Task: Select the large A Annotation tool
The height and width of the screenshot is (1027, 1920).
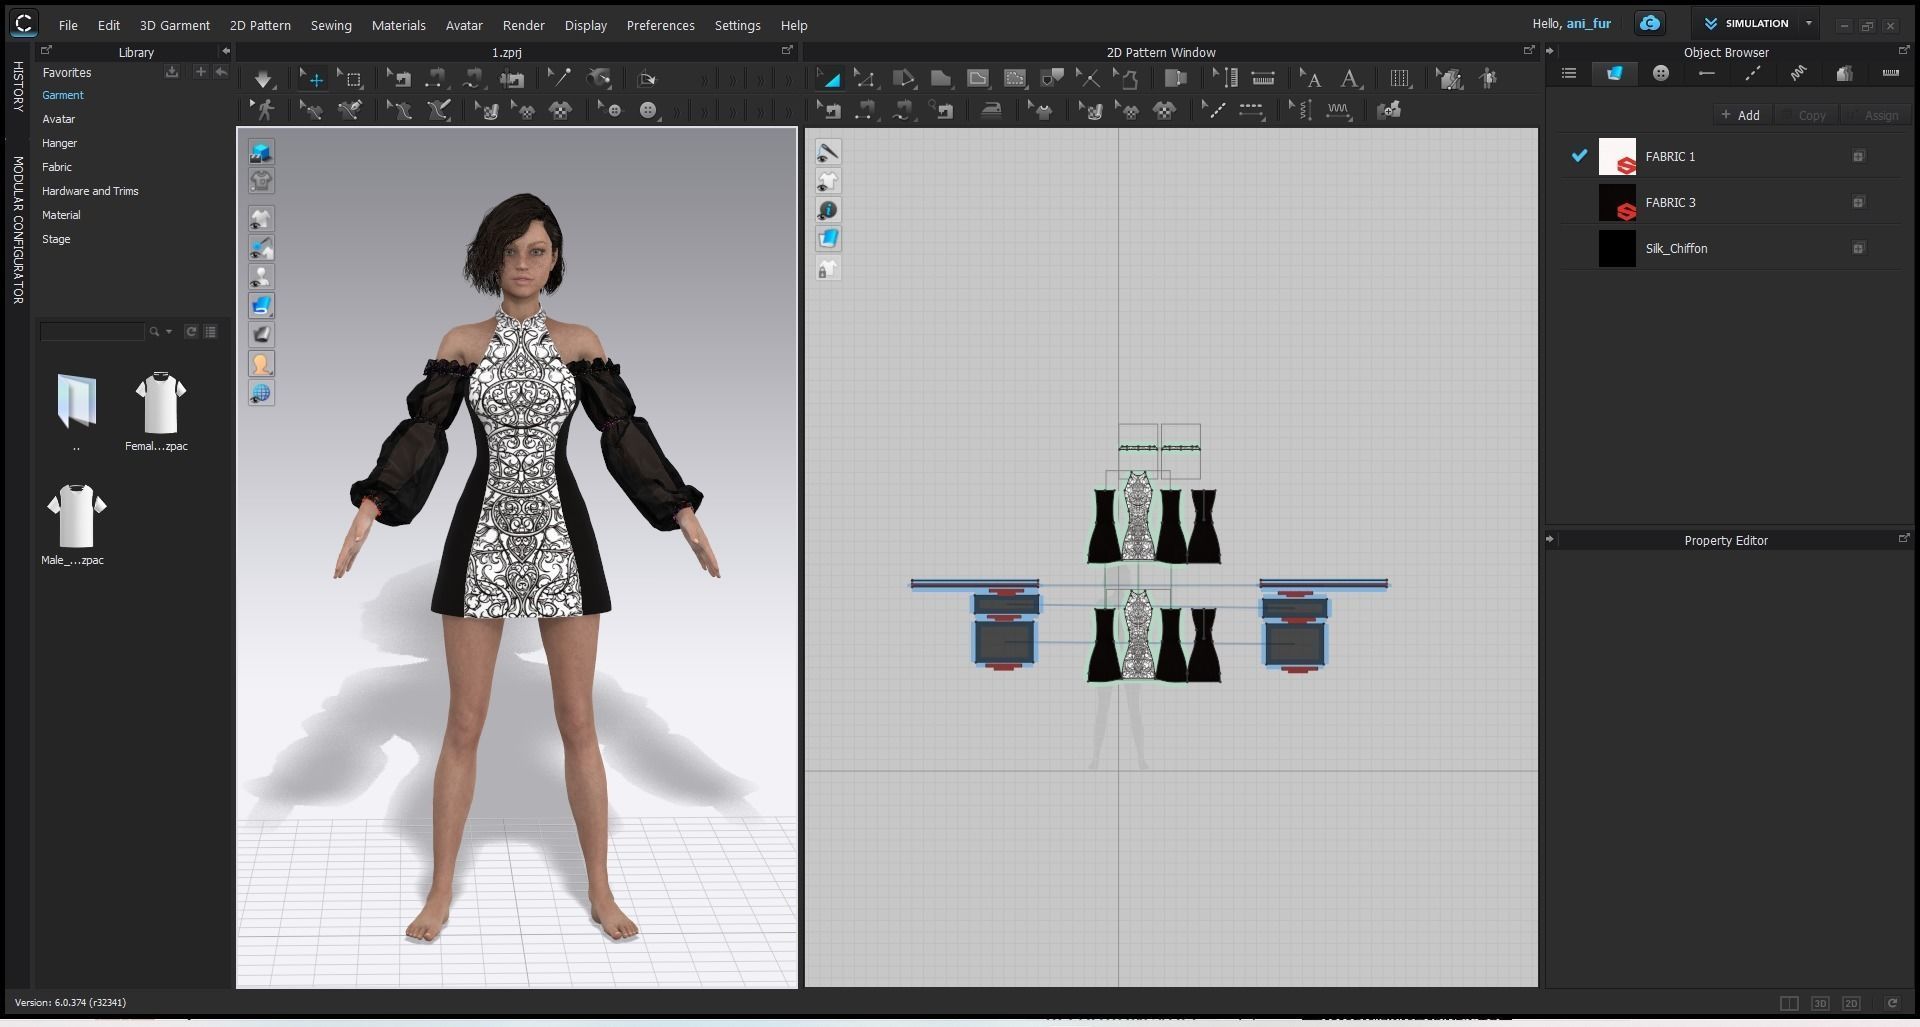Action: pos(1351,79)
